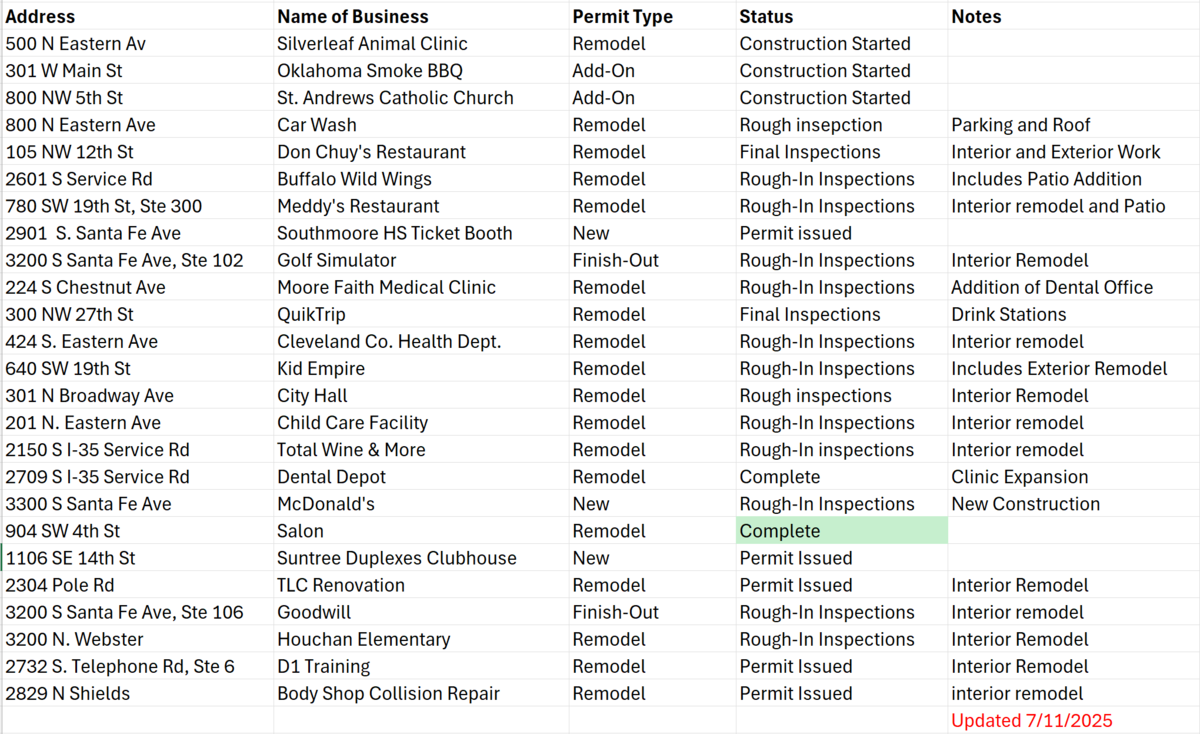The width and height of the screenshot is (1200, 734).
Task: Select the Interior and Exterior Work note
Action: pos(1074,152)
